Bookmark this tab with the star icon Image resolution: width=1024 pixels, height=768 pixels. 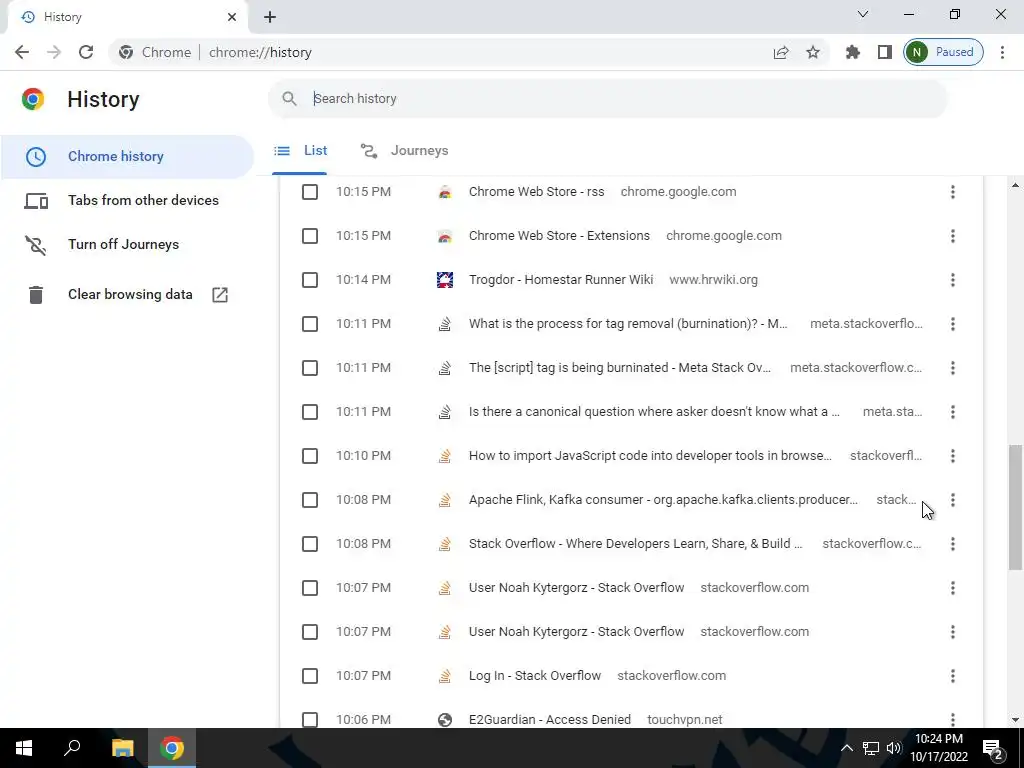[812, 52]
